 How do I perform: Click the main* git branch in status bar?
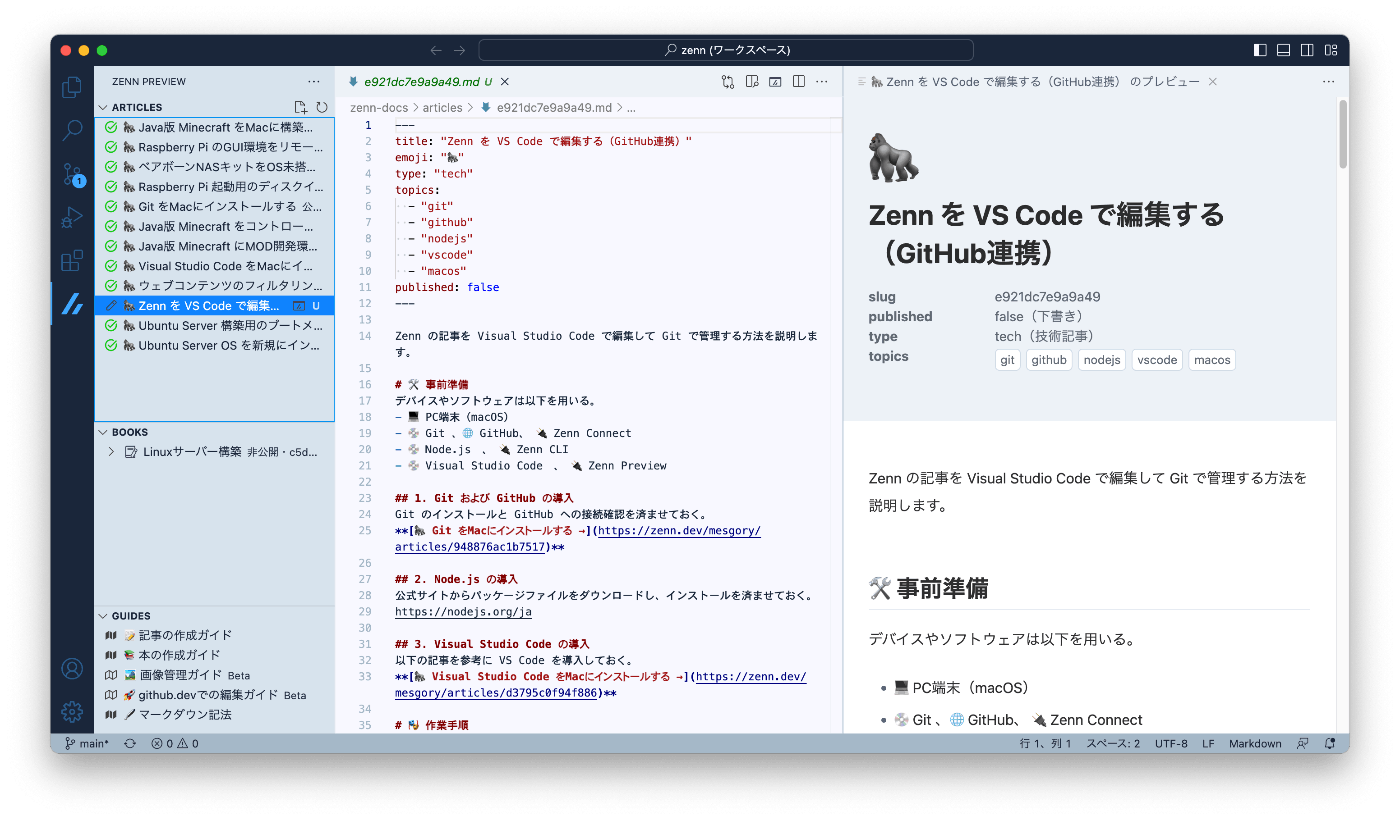(x=86, y=743)
